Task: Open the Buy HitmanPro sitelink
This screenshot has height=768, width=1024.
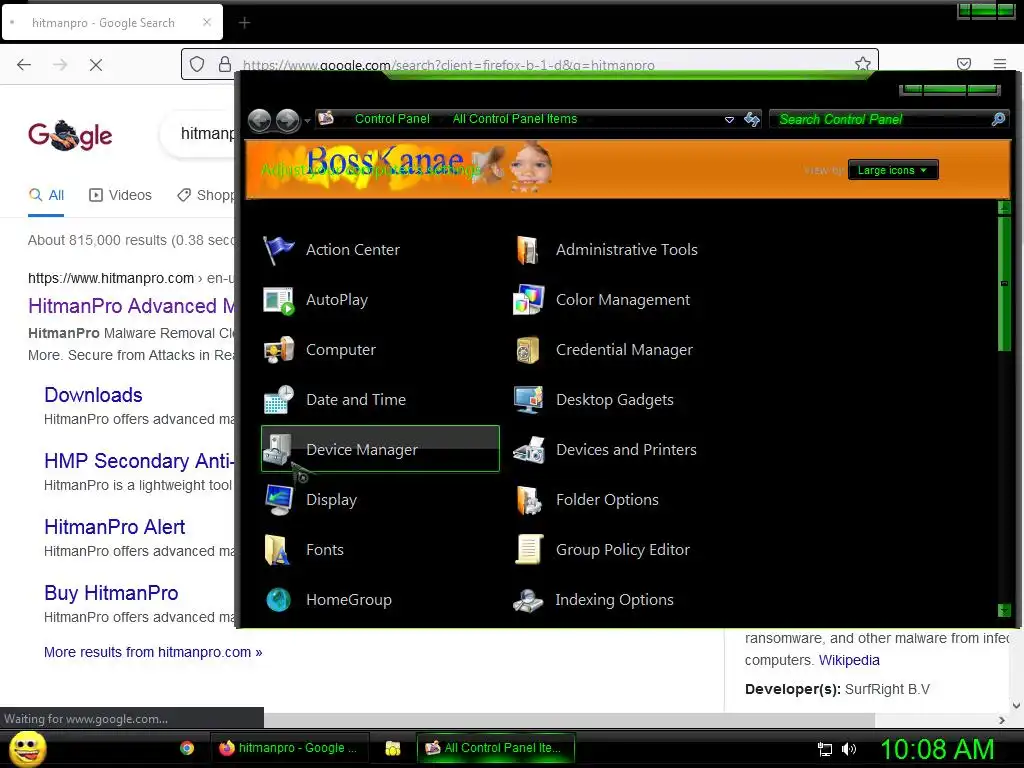Action: [110, 593]
